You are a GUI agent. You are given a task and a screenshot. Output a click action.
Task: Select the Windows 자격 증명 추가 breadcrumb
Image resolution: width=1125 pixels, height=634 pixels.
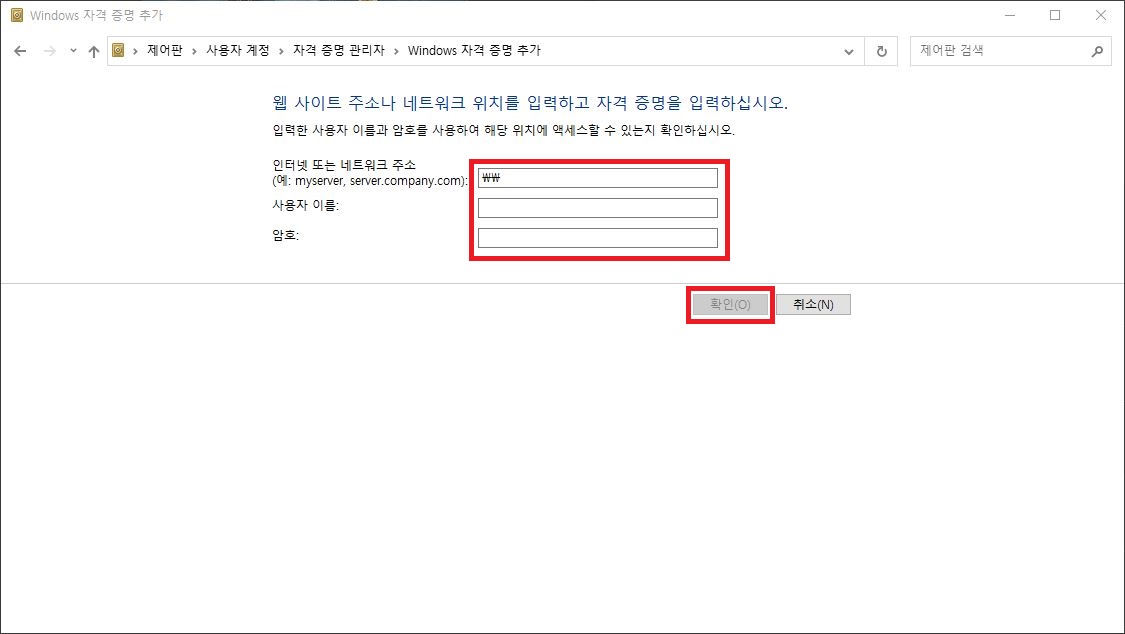point(474,50)
